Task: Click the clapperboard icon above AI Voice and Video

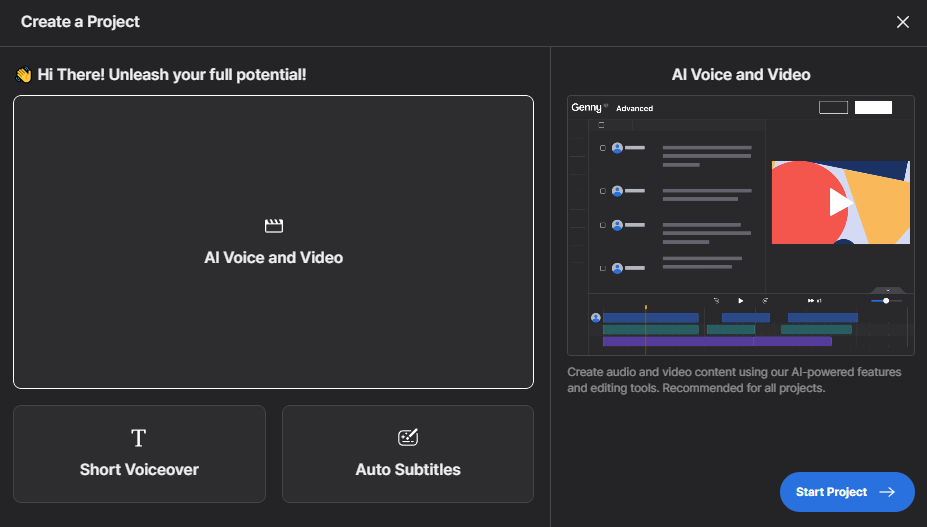Action: click(273, 226)
